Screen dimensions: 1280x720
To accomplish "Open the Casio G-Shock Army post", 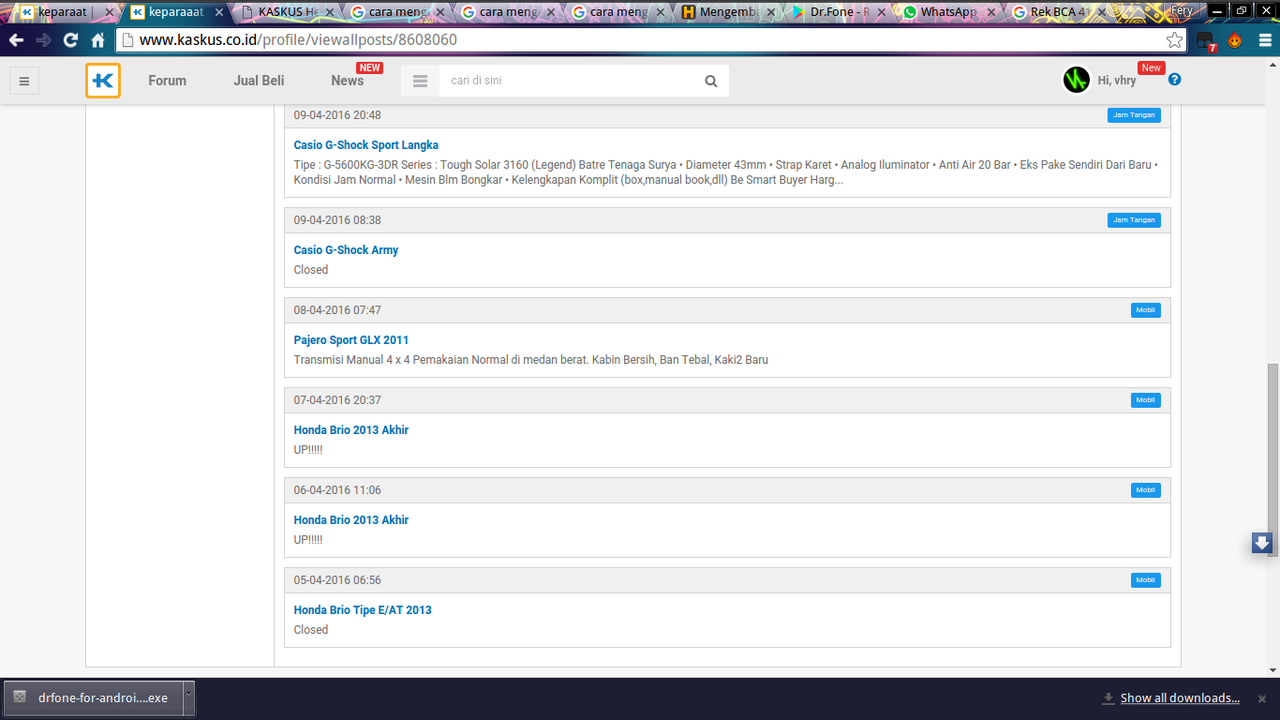I will click(346, 250).
